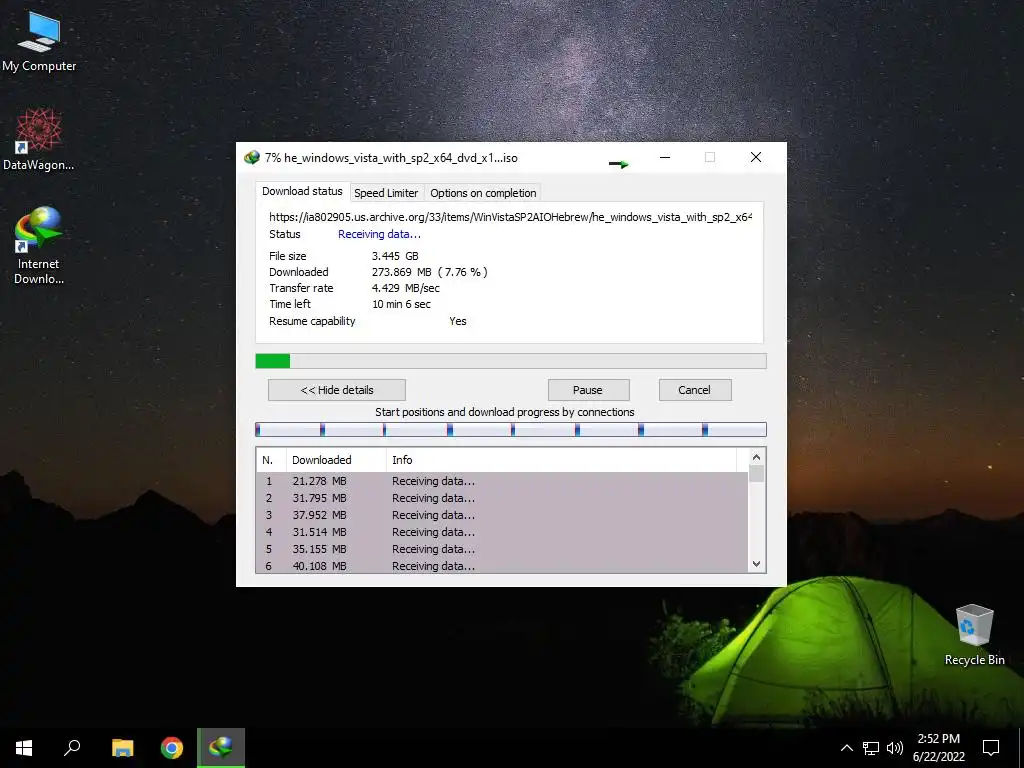This screenshot has height=768, width=1024.
Task: Select connection row 6 with 40.108 MB
Action: pos(502,566)
